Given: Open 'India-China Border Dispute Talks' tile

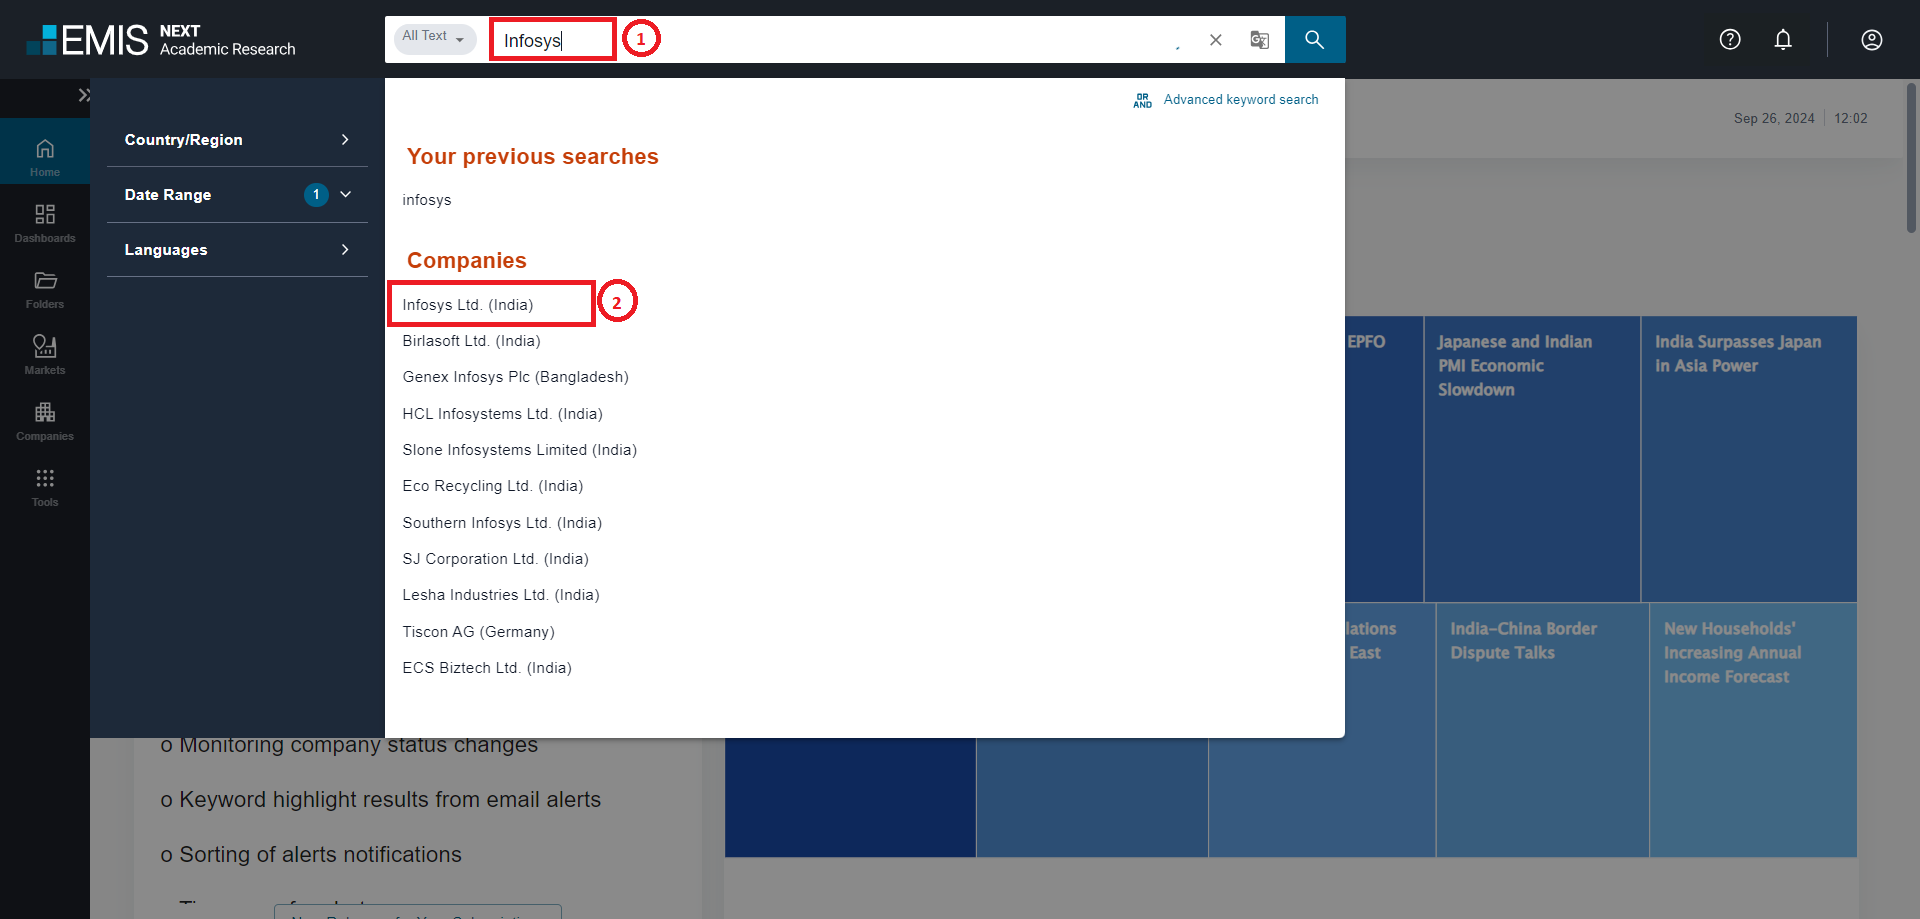Looking at the screenshot, I should click(x=1542, y=730).
